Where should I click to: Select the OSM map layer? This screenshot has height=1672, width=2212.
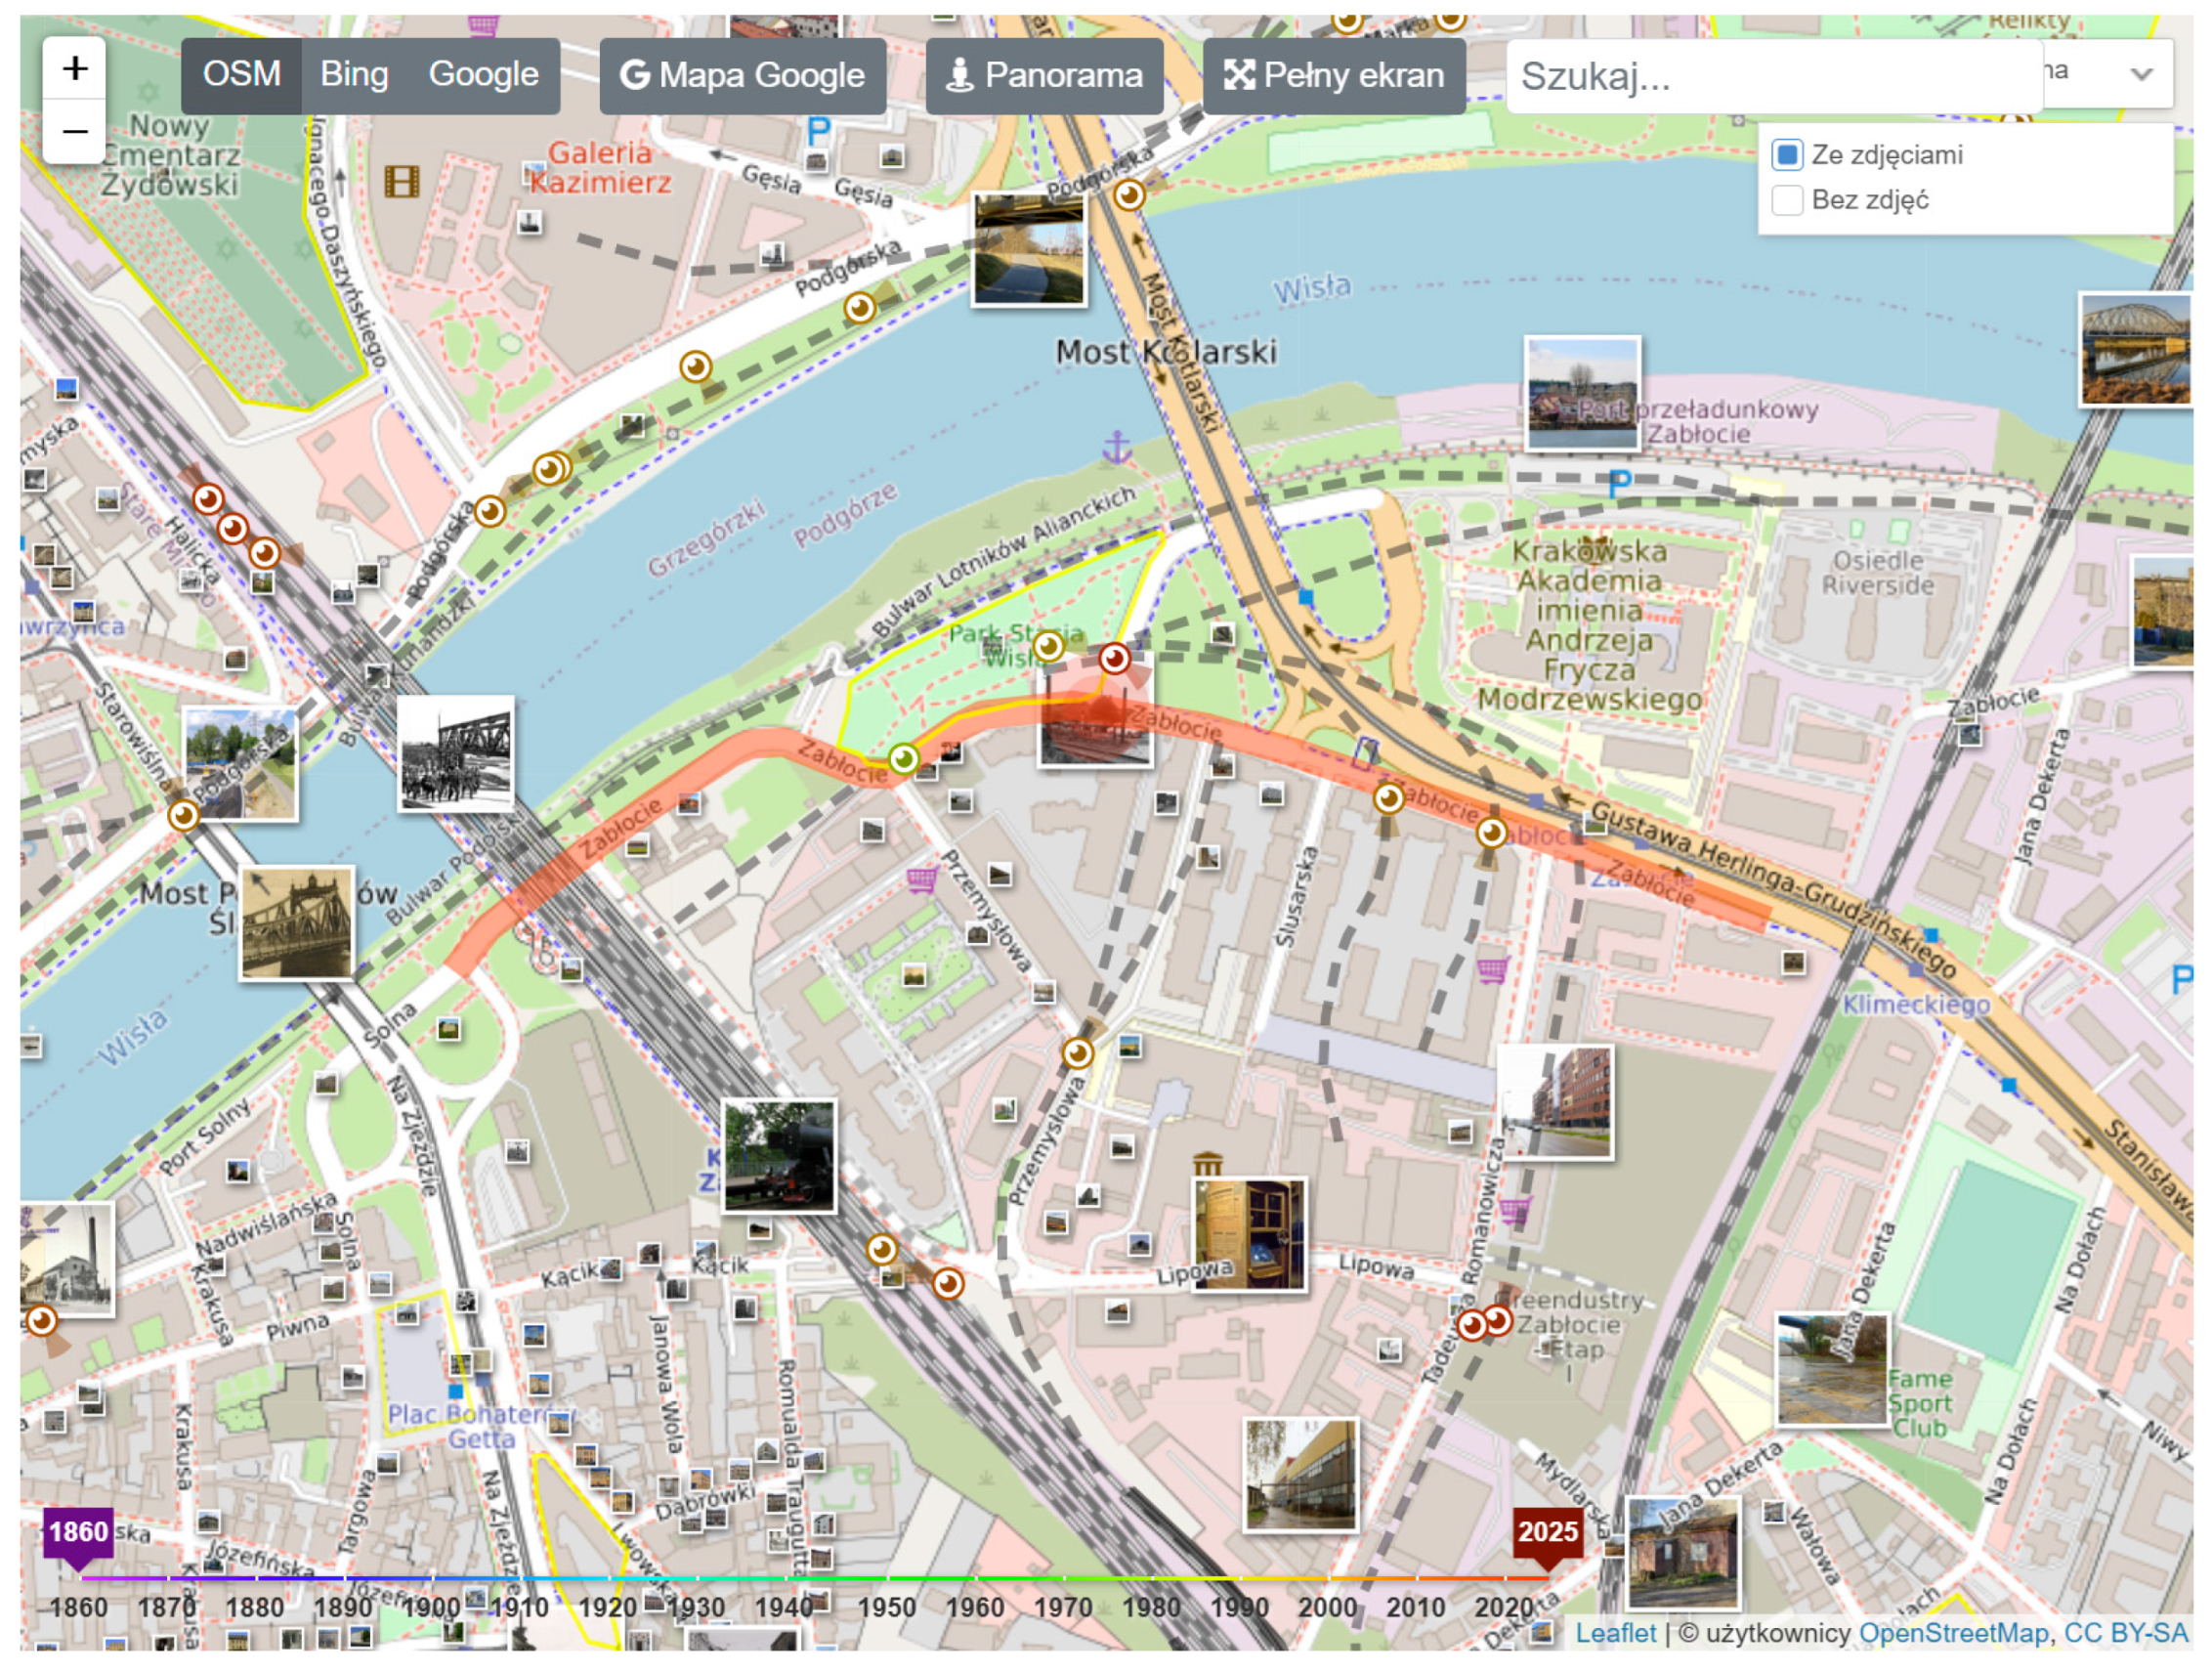[x=241, y=75]
